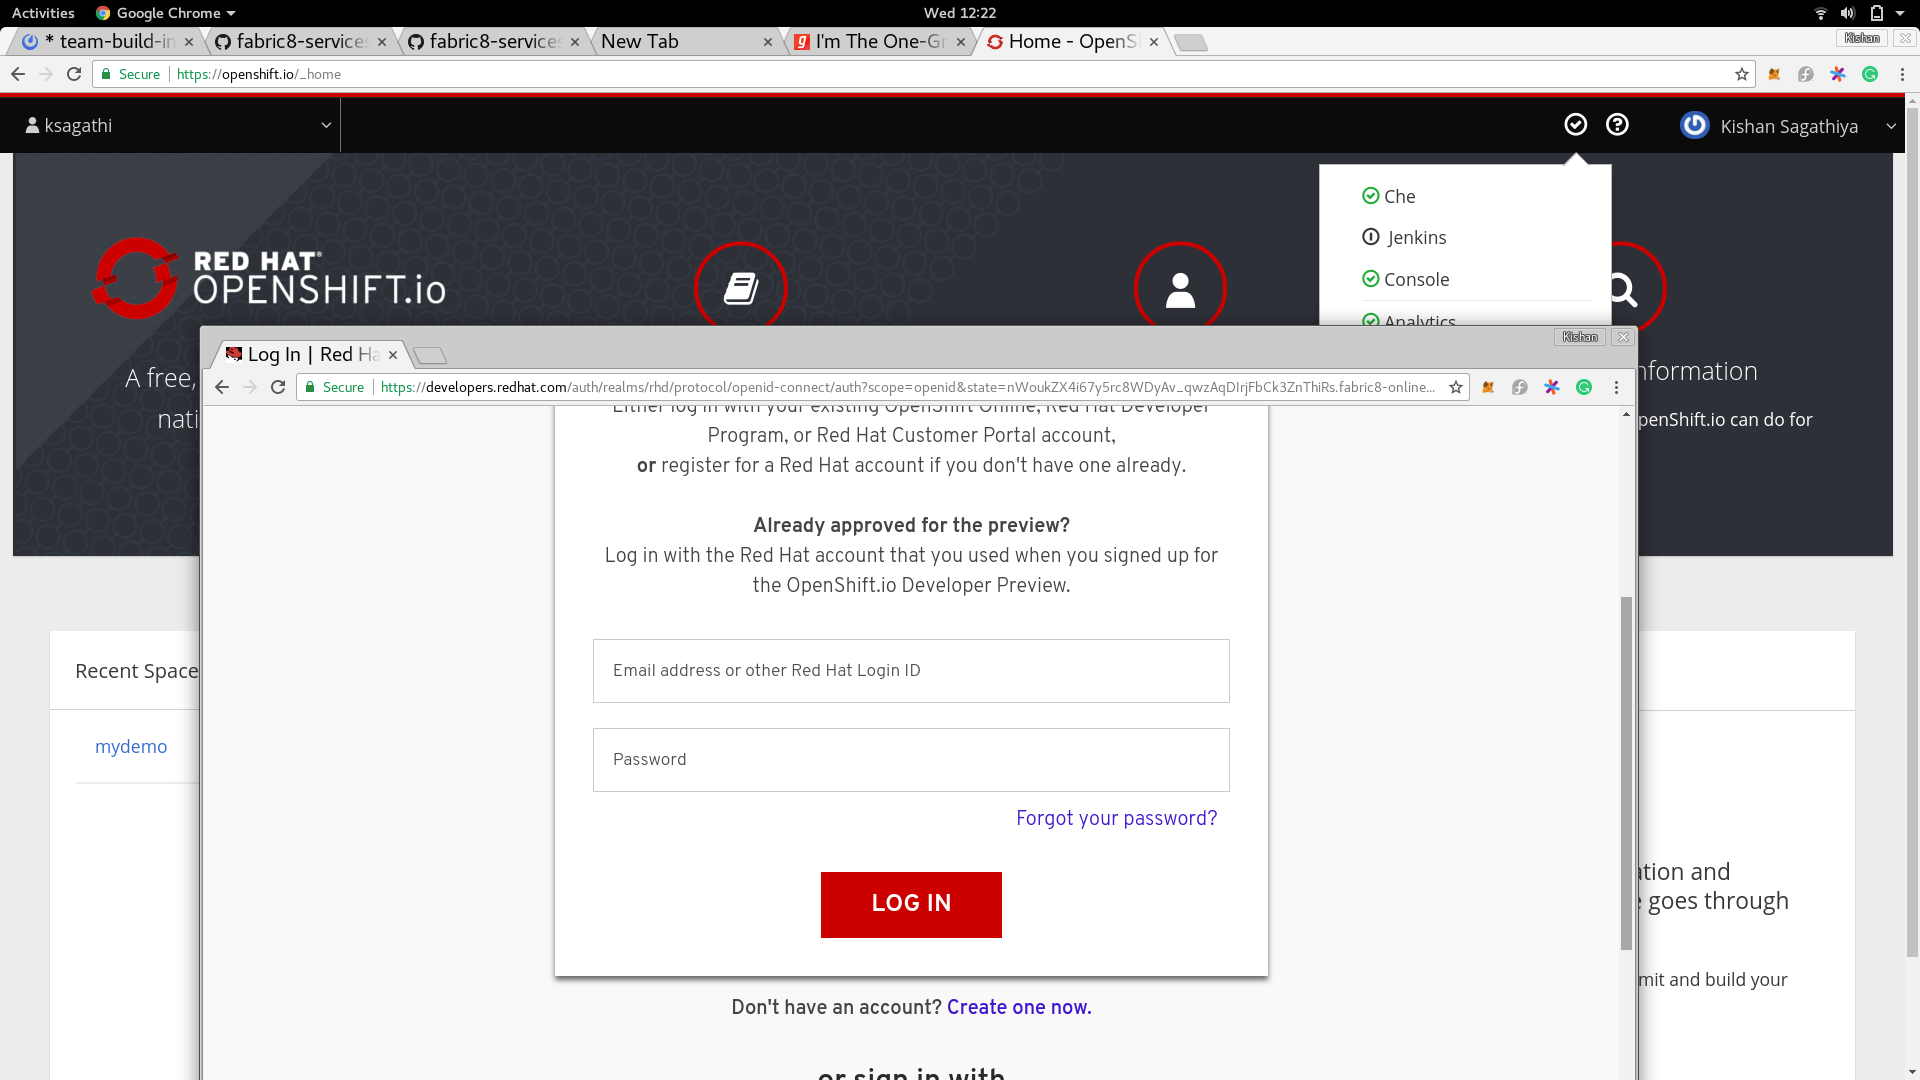Click the search magnifier icon on the homepage
The width and height of the screenshot is (1920, 1080).
click(1621, 289)
